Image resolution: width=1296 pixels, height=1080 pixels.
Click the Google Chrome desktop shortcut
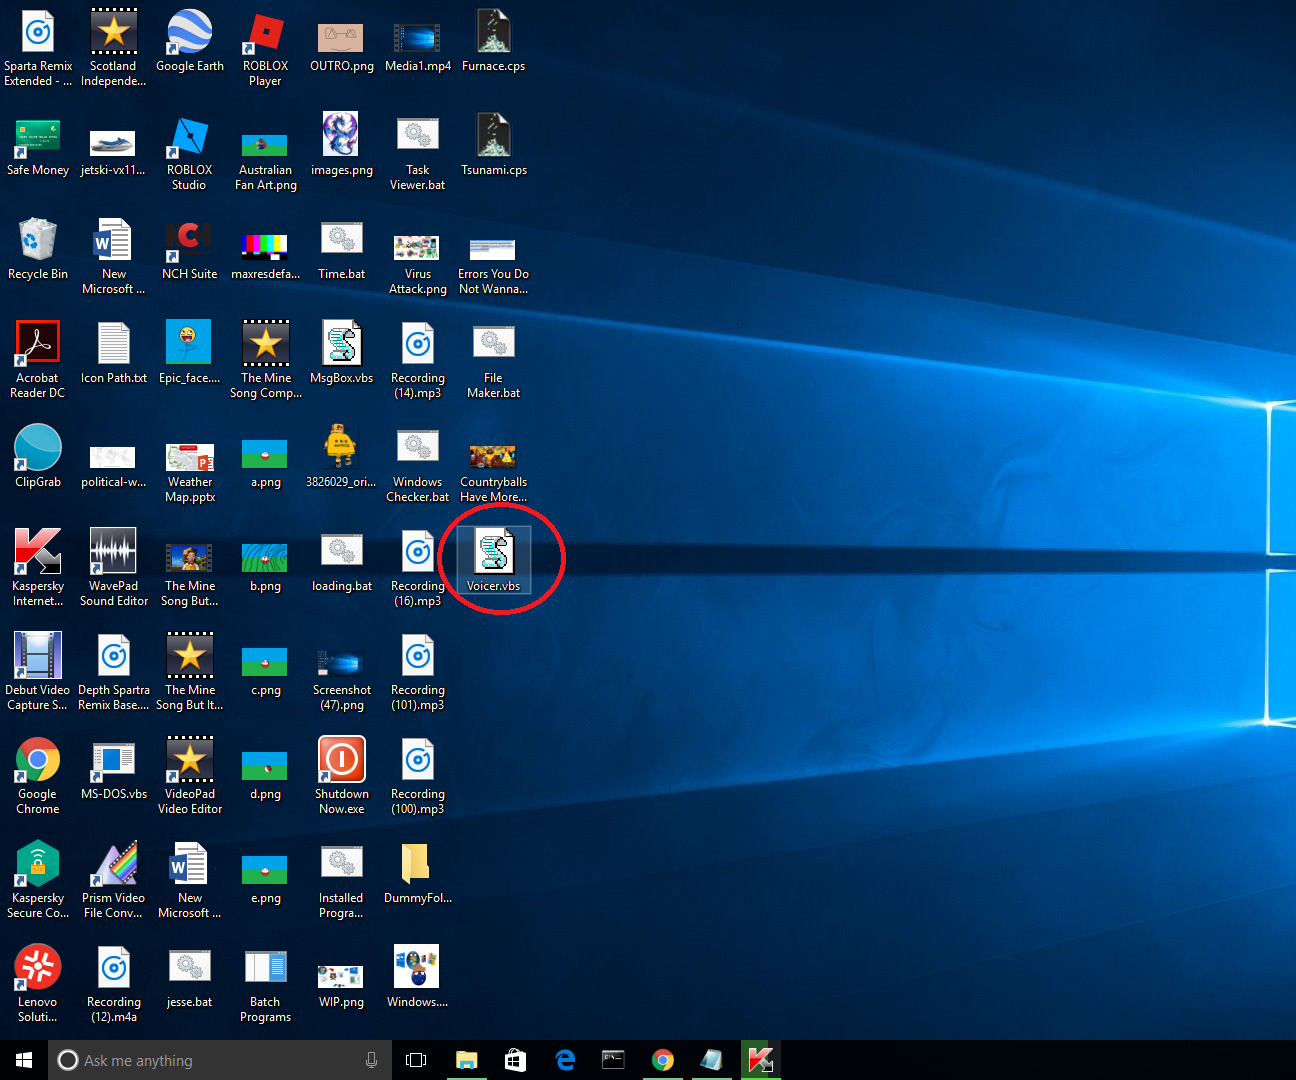coord(38,761)
